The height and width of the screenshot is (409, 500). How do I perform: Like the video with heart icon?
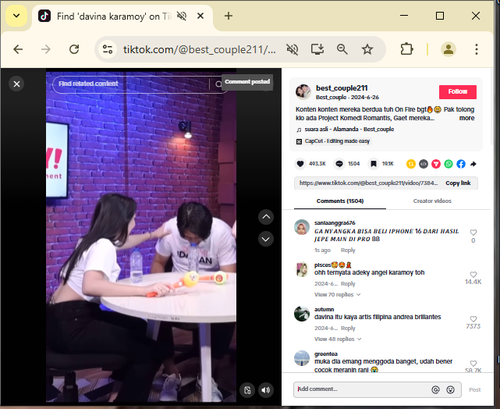(300, 164)
